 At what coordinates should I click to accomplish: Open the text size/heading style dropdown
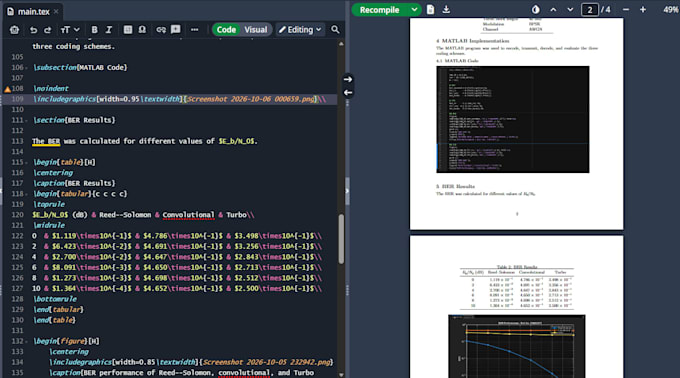[x=70, y=29]
